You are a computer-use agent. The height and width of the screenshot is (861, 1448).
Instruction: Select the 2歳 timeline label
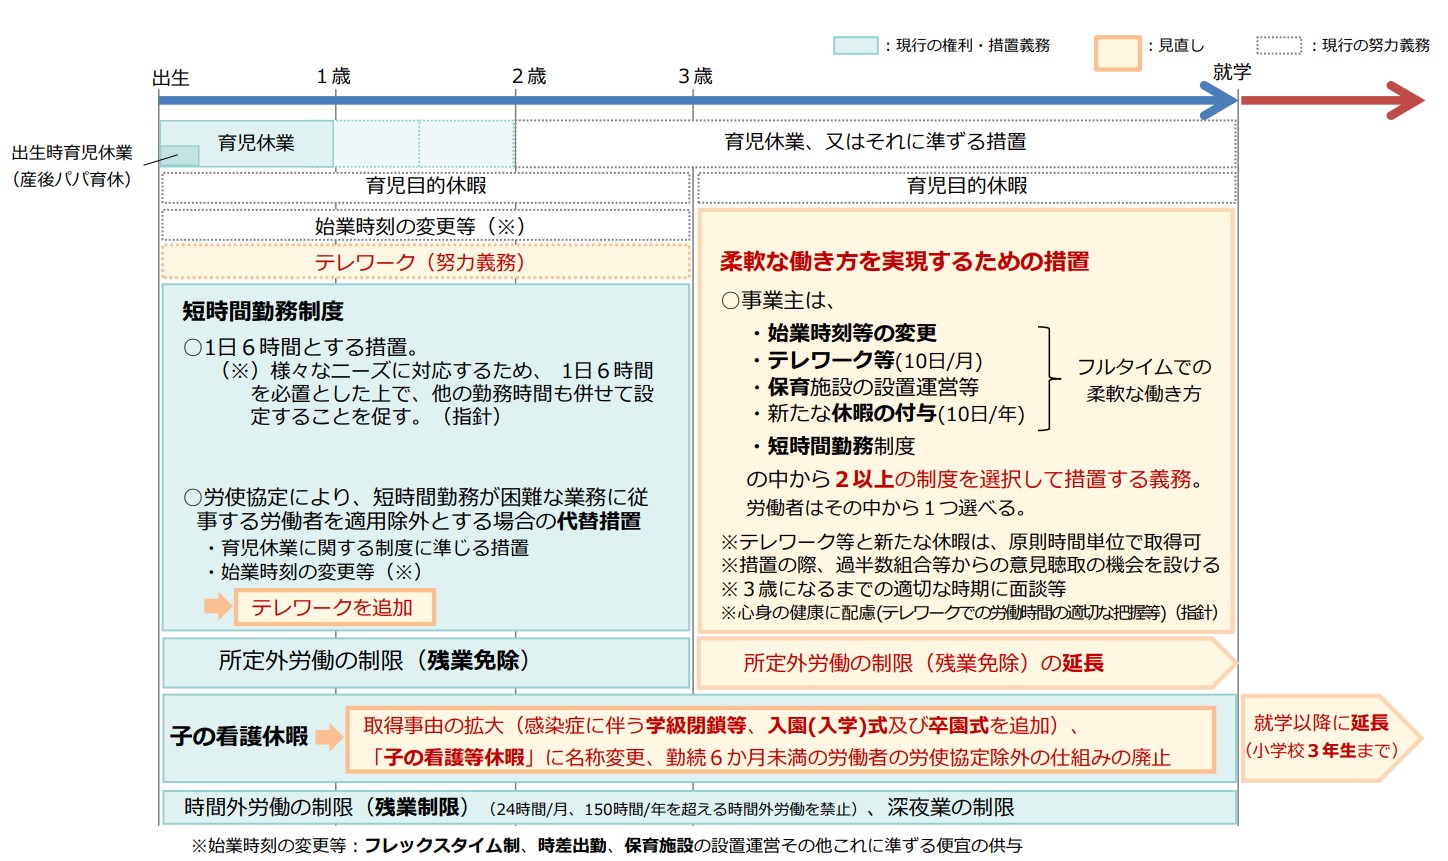(529, 76)
